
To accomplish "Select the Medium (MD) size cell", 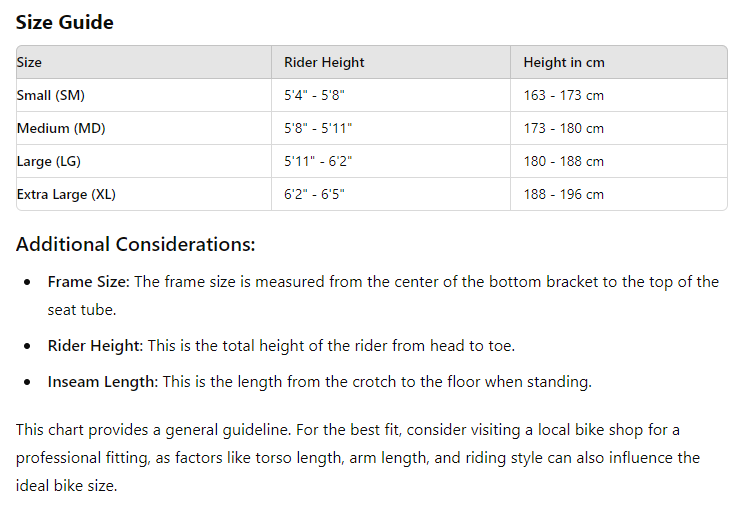I will 59,128.
